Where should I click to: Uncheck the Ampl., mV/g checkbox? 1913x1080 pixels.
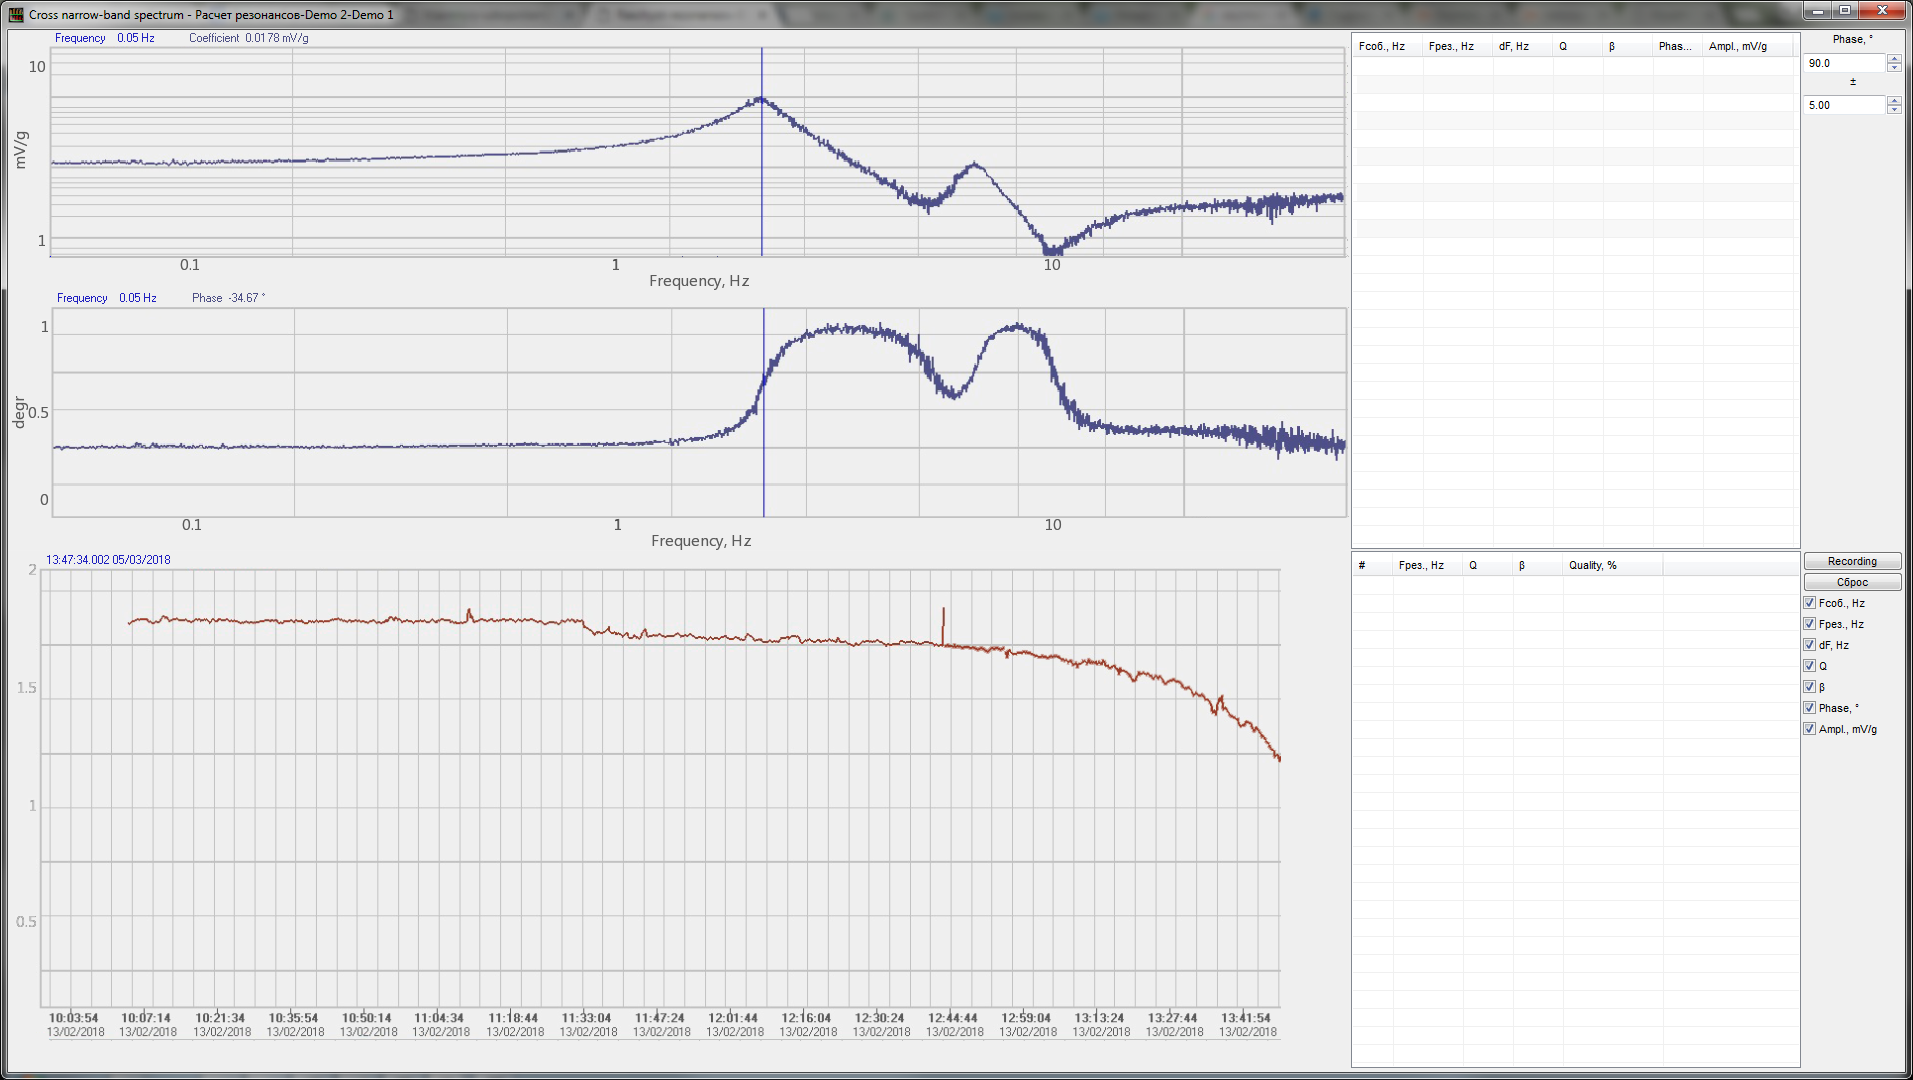pyautogui.click(x=1810, y=728)
